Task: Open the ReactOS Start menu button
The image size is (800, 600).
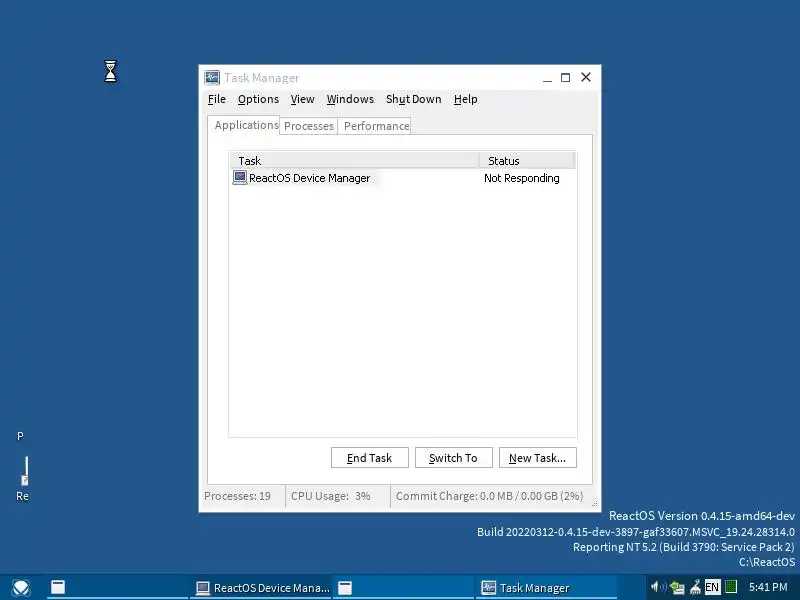Action: (21, 588)
